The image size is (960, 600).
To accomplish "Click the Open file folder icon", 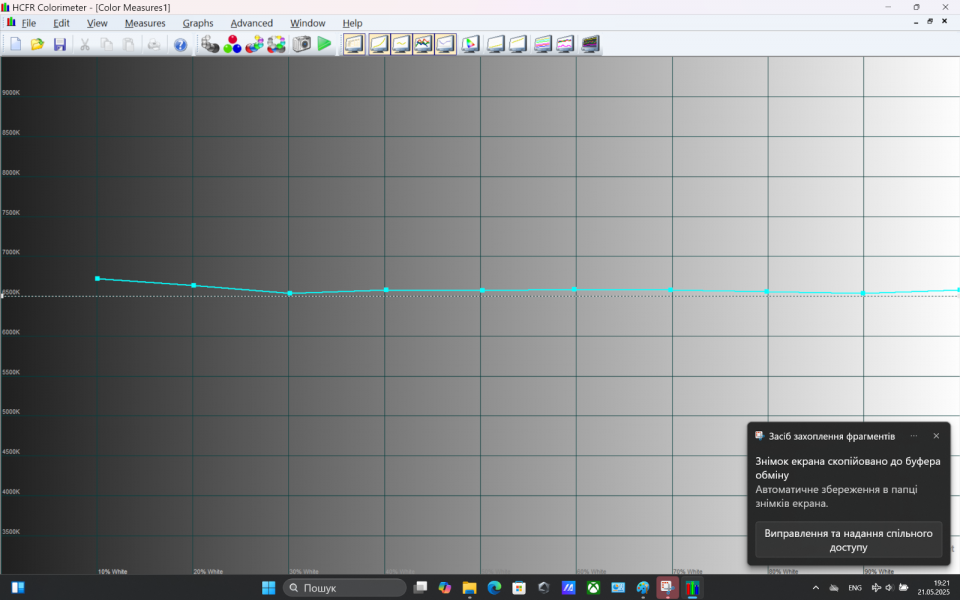I will point(37,44).
